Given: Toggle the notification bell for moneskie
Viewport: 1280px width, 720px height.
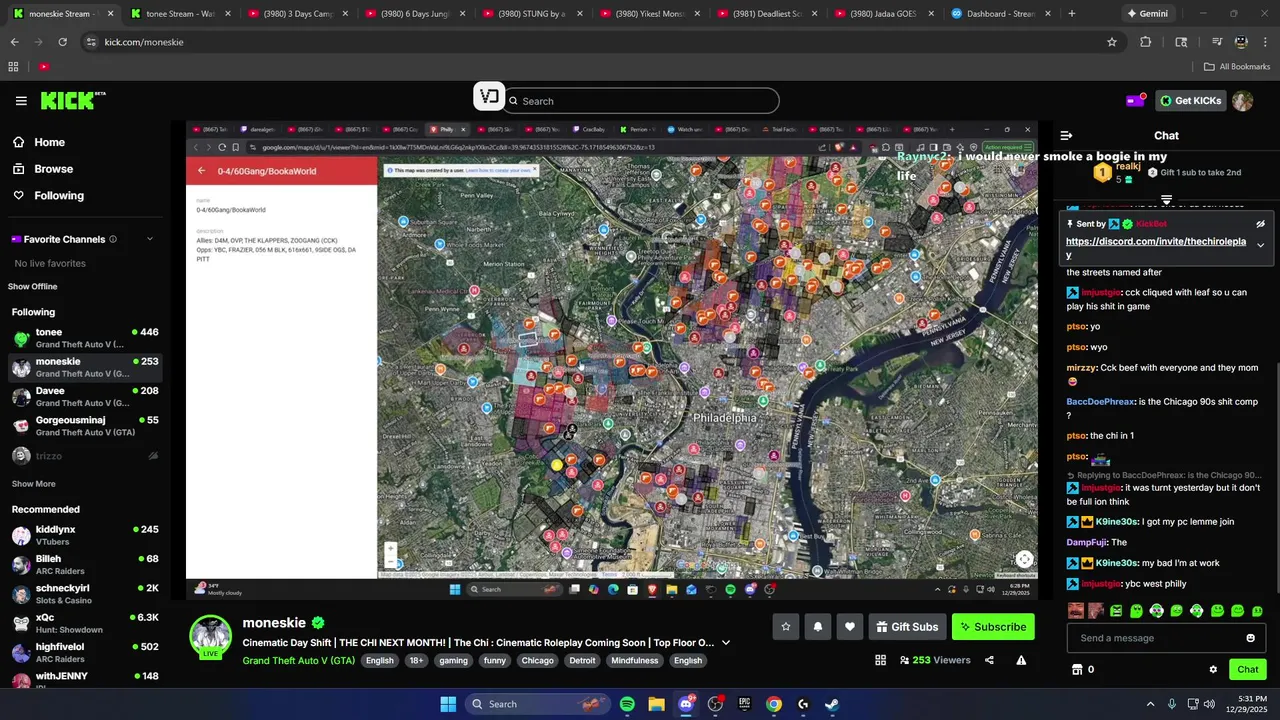Looking at the screenshot, I should click(818, 627).
